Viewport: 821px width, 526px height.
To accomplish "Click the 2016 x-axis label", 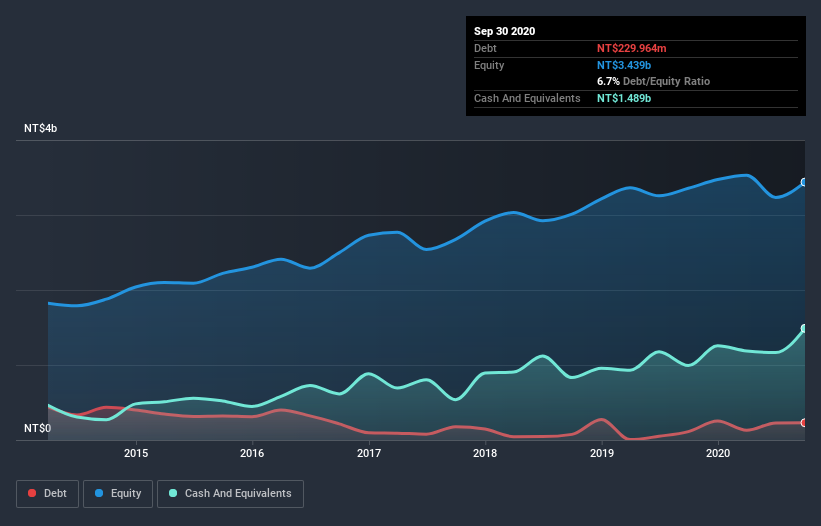I will tap(252, 453).
